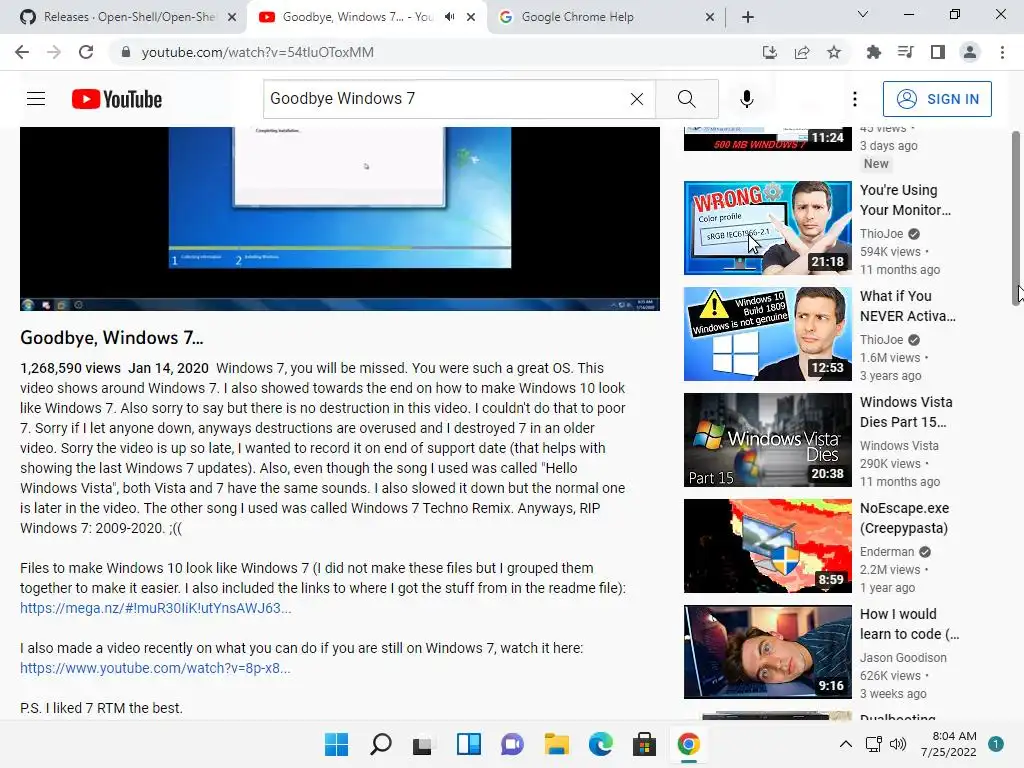Open tab search chevron dropdown
Image resolution: width=1024 pixels, height=768 pixels.
[x=863, y=14]
